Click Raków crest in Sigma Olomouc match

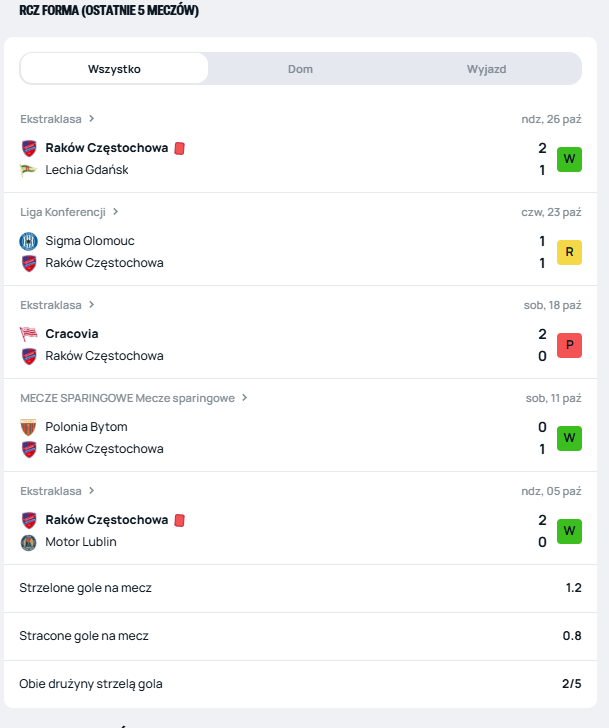28,263
